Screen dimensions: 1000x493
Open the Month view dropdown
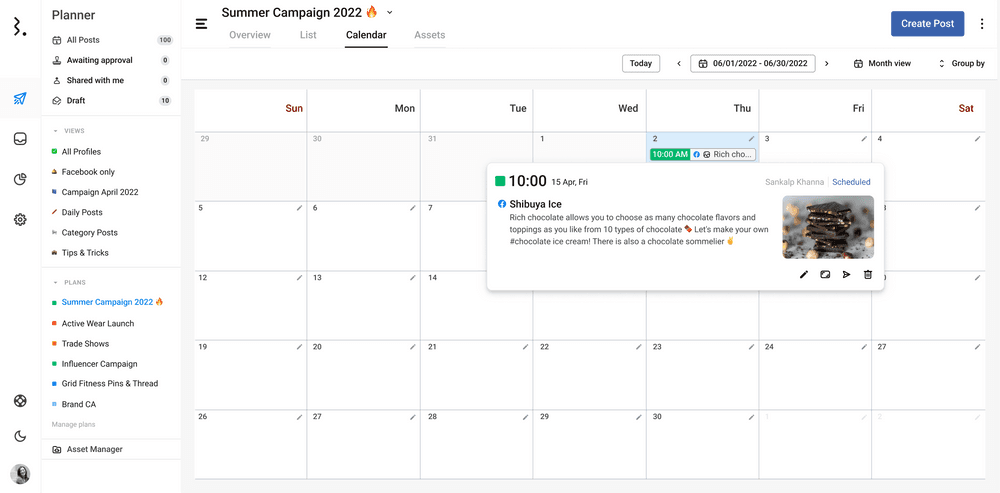tap(882, 64)
